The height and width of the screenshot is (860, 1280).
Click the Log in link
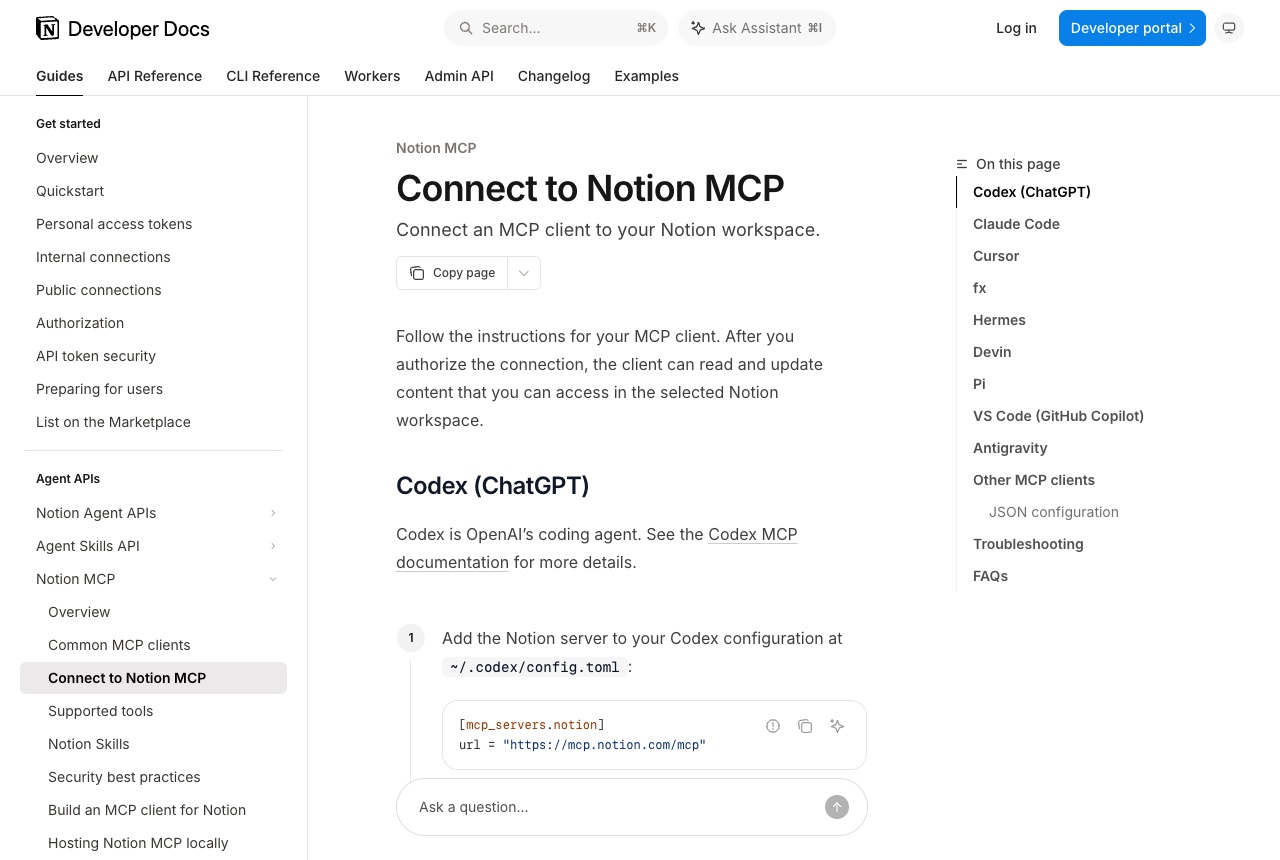tap(1016, 28)
